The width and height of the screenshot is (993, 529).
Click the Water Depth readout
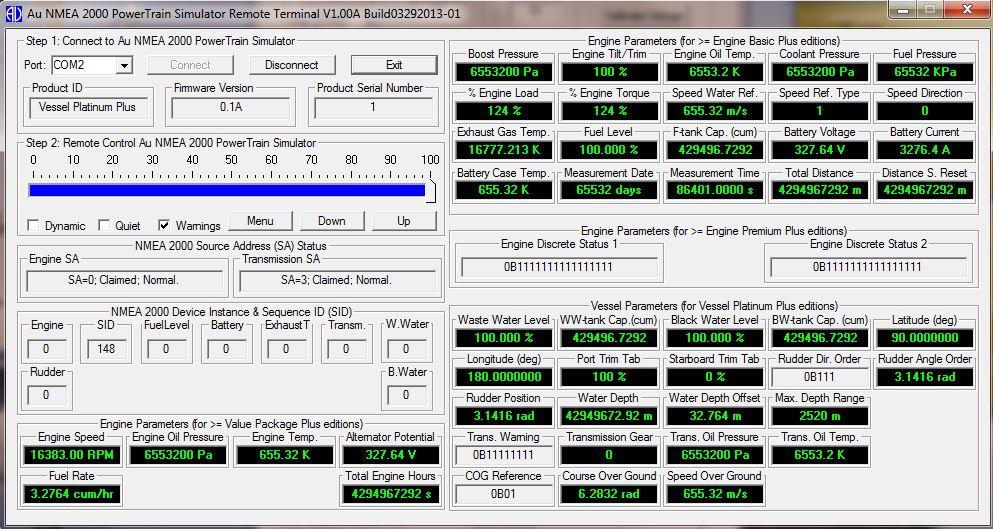click(608, 416)
